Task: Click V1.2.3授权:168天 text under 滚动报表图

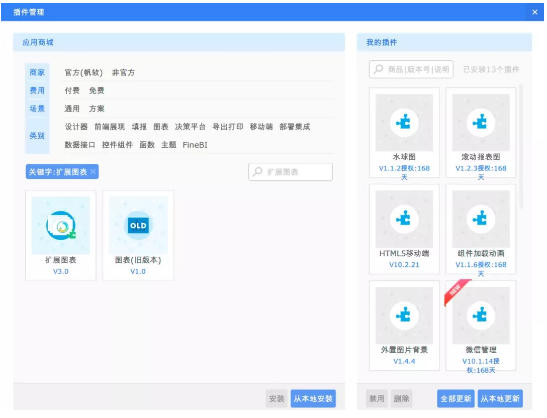Action: [481, 172]
